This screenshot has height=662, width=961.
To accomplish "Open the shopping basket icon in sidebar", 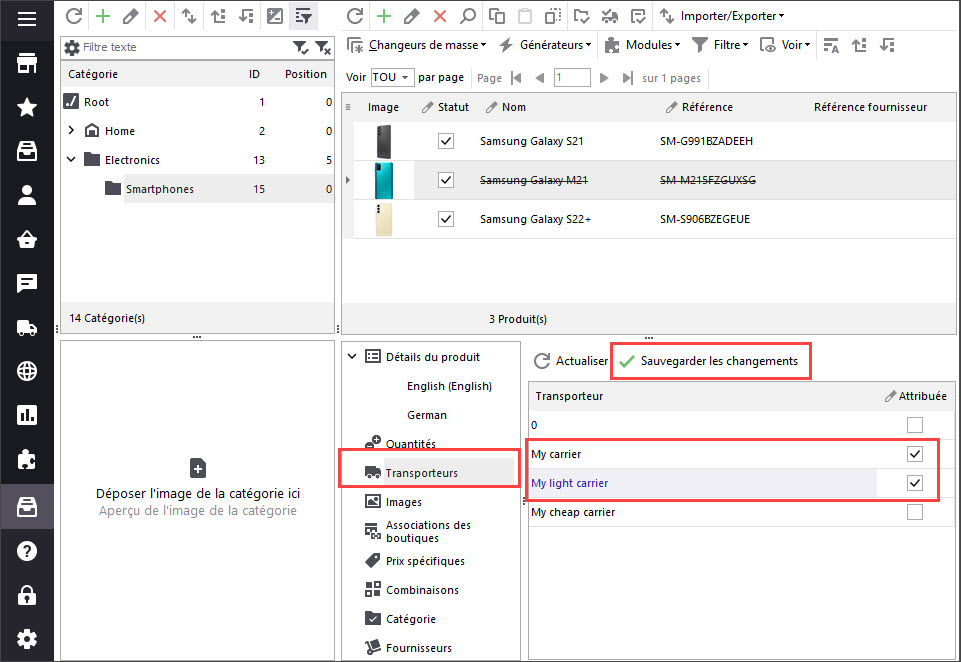I will coord(27,239).
